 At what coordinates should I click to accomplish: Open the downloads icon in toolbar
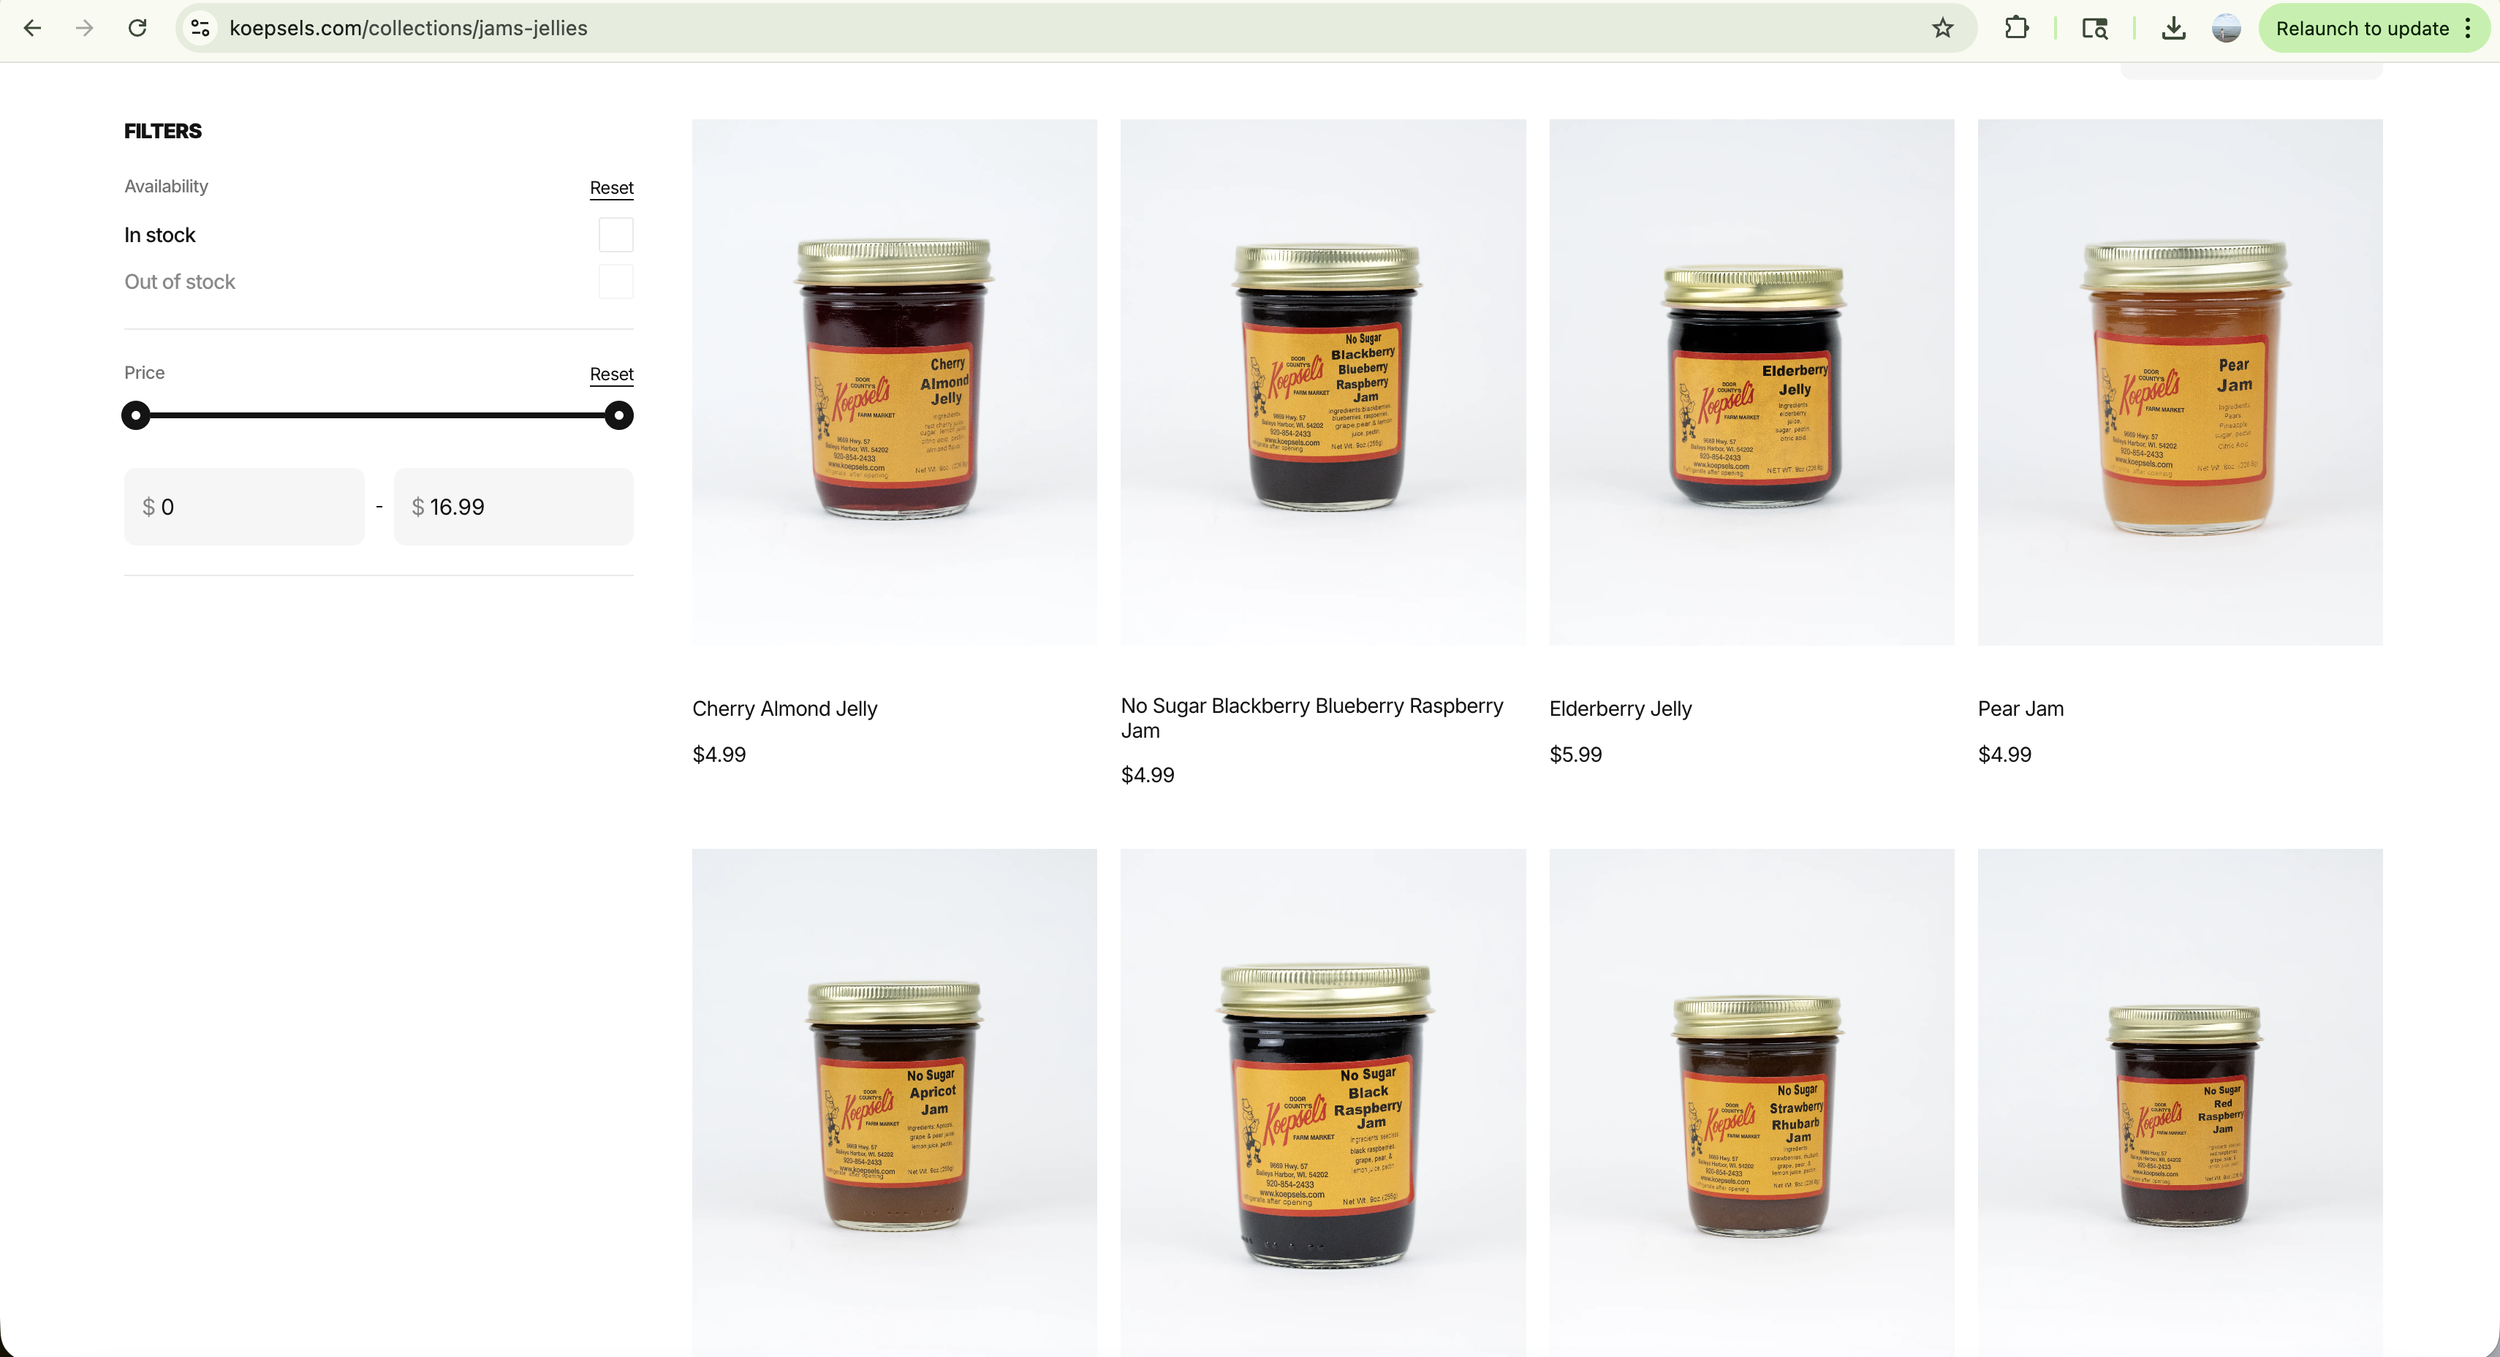pyautogui.click(x=2173, y=28)
